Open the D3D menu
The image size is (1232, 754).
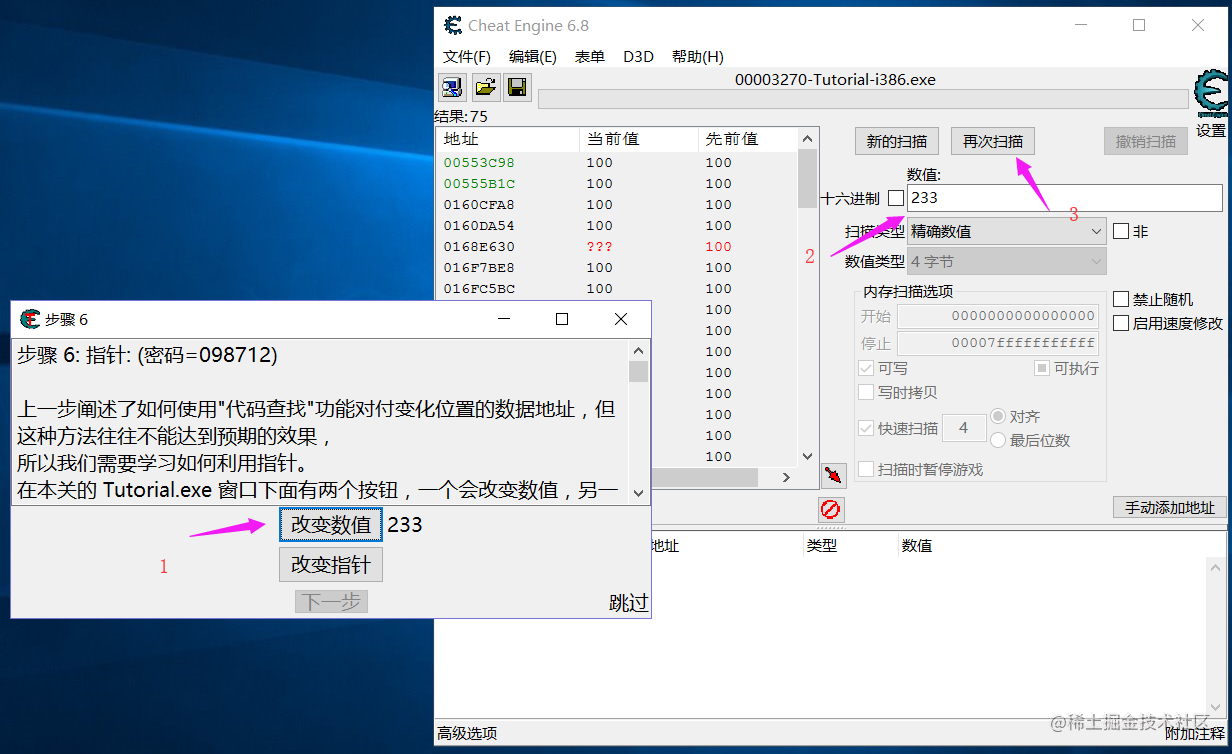(x=638, y=57)
